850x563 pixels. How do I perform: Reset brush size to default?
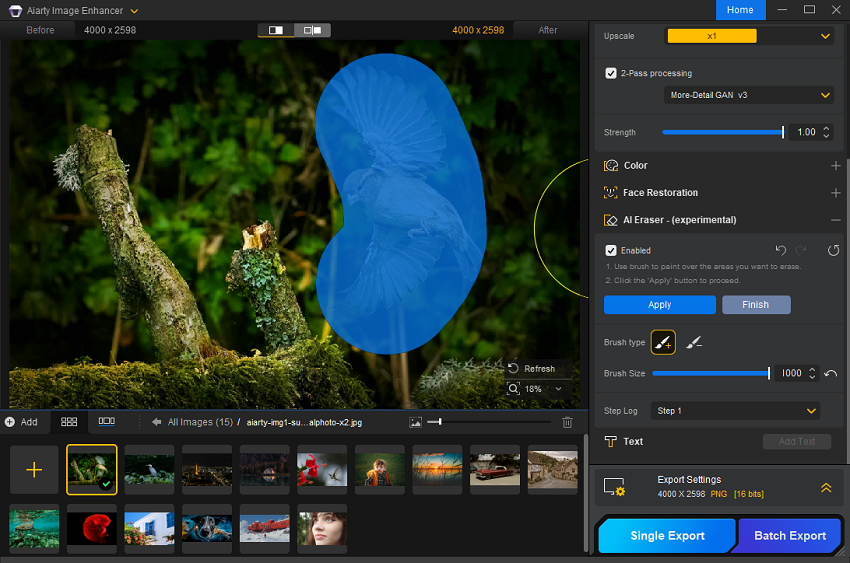830,373
